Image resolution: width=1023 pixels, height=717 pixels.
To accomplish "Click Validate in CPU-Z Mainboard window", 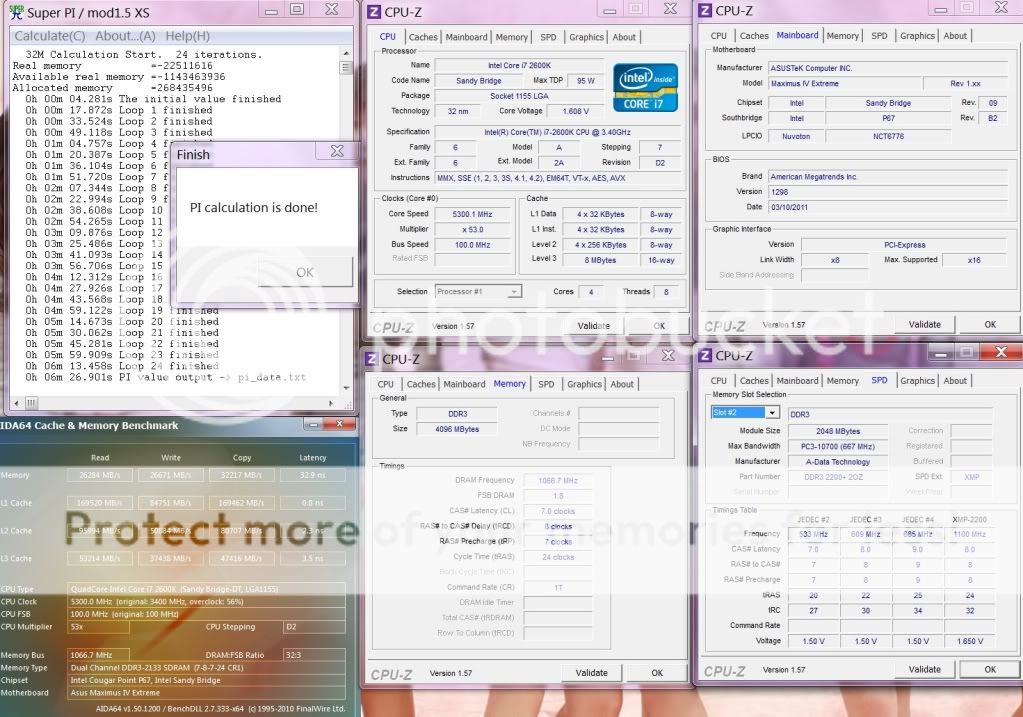I will [x=925, y=324].
